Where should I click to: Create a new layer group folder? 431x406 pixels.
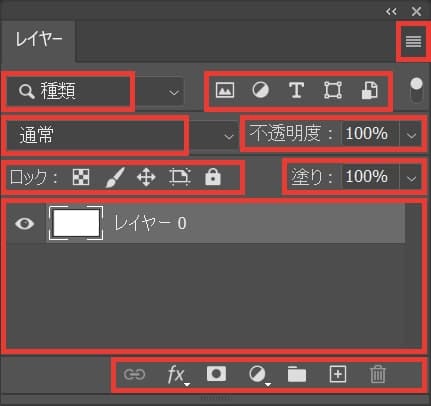pyautogui.click(x=297, y=374)
